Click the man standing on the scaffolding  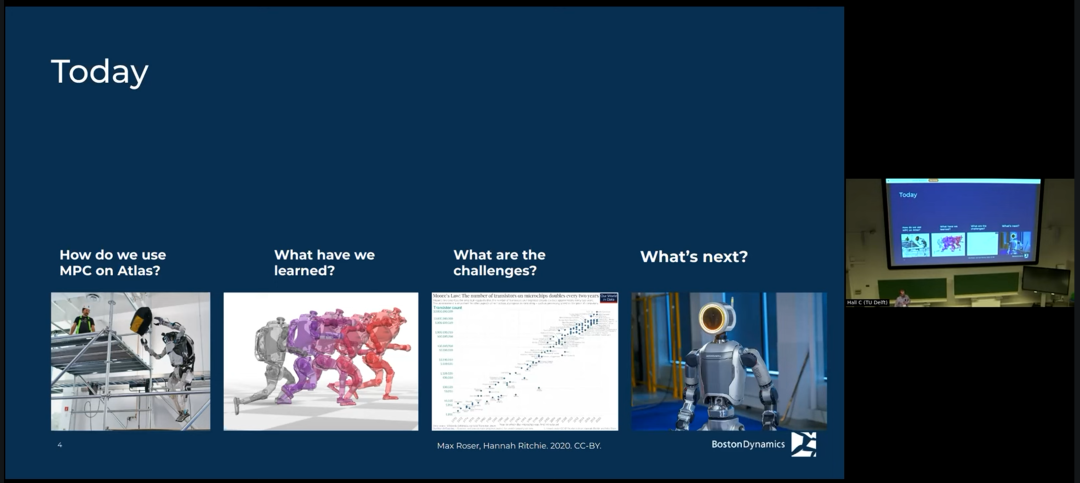83,321
